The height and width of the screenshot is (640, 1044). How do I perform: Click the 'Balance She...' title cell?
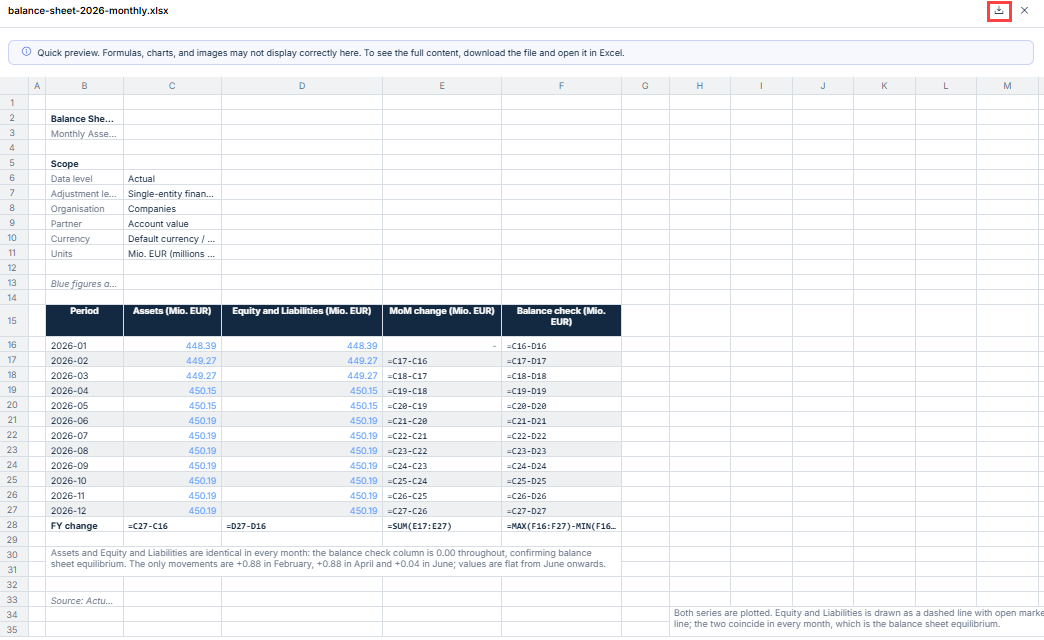coord(85,119)
